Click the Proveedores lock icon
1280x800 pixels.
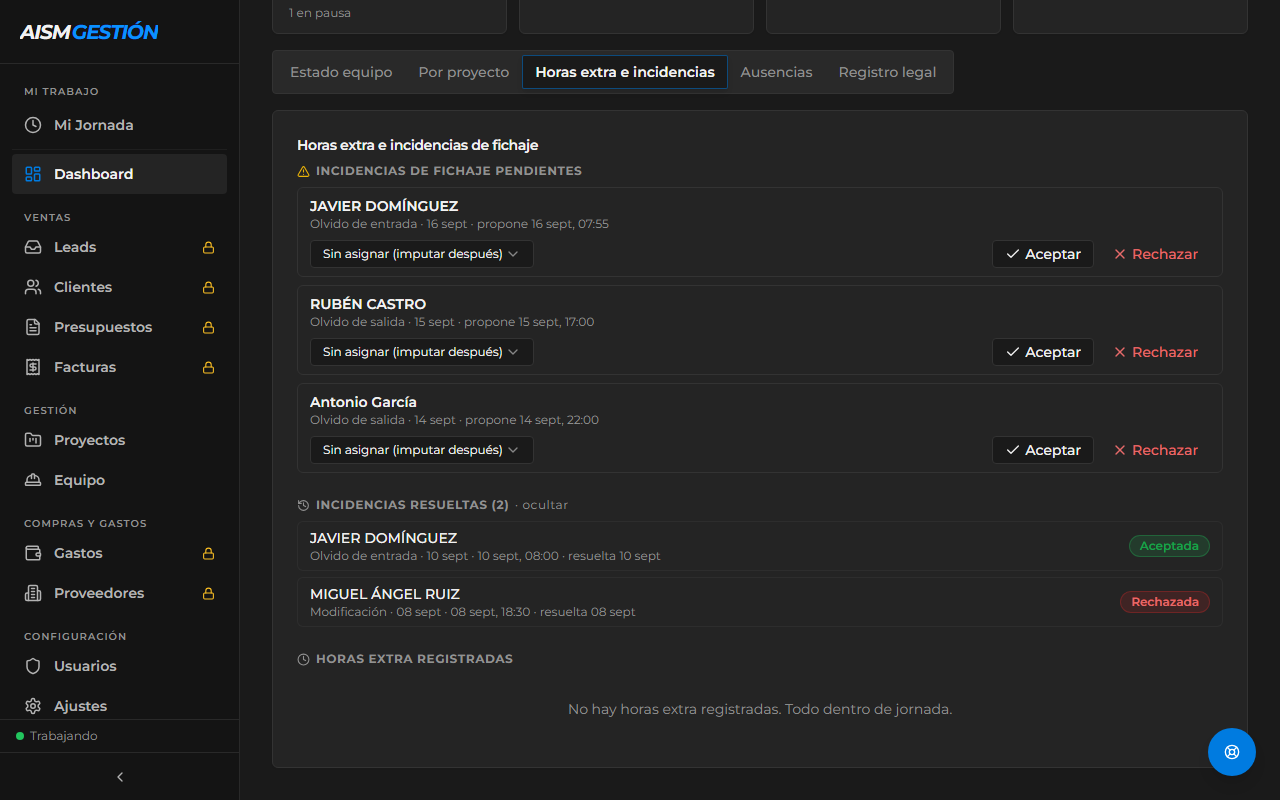(x=209, y=593)
